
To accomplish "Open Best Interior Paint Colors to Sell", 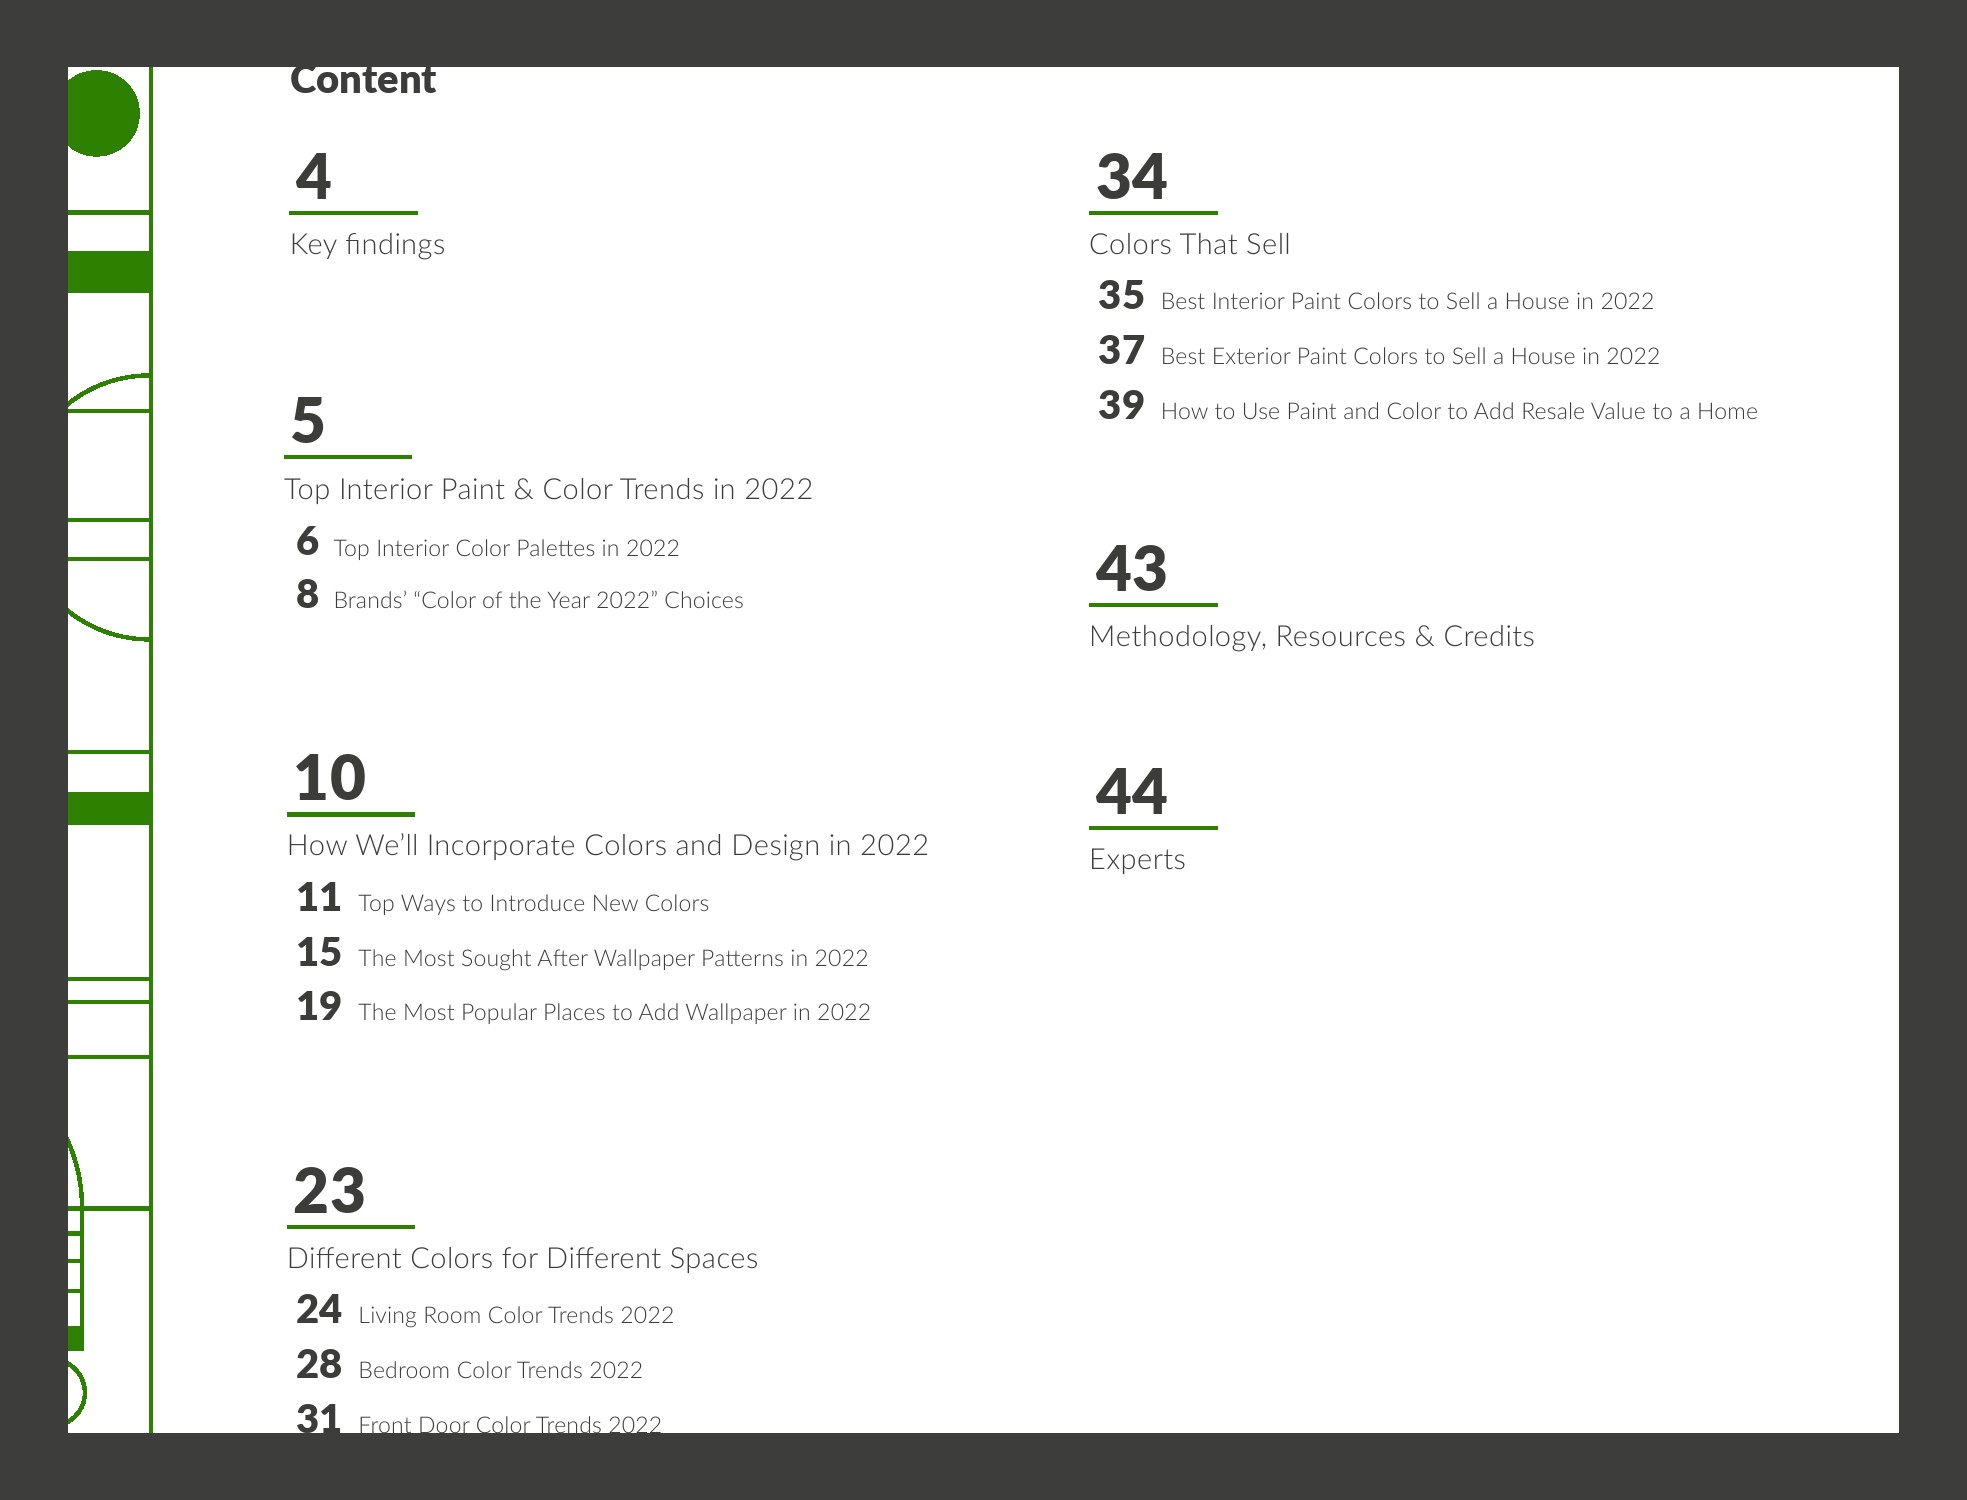I will coord(1406,301).
